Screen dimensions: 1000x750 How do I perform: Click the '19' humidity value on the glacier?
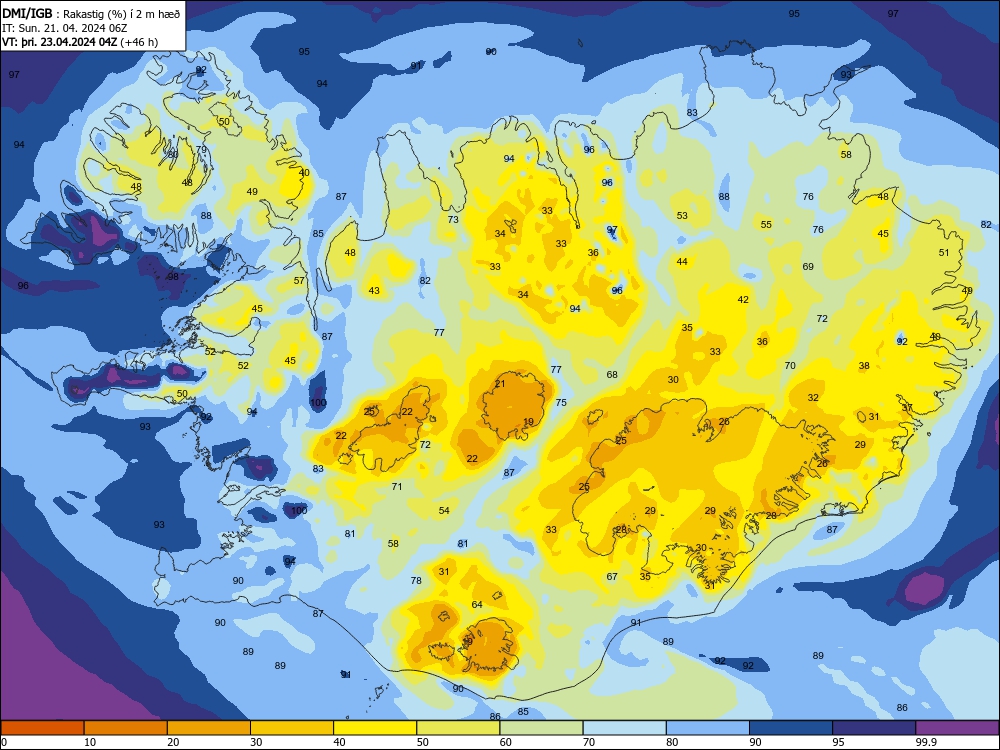[x=528, y=422]
